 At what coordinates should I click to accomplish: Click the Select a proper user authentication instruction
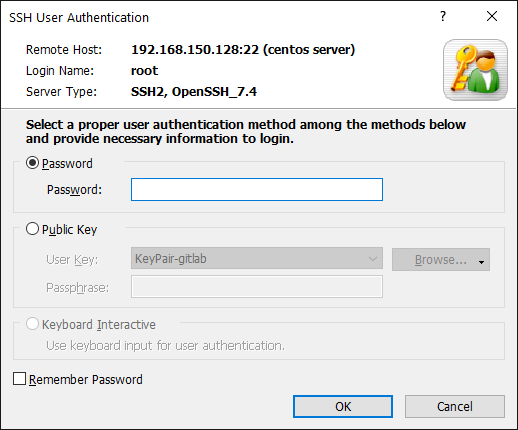coord(246,131)
